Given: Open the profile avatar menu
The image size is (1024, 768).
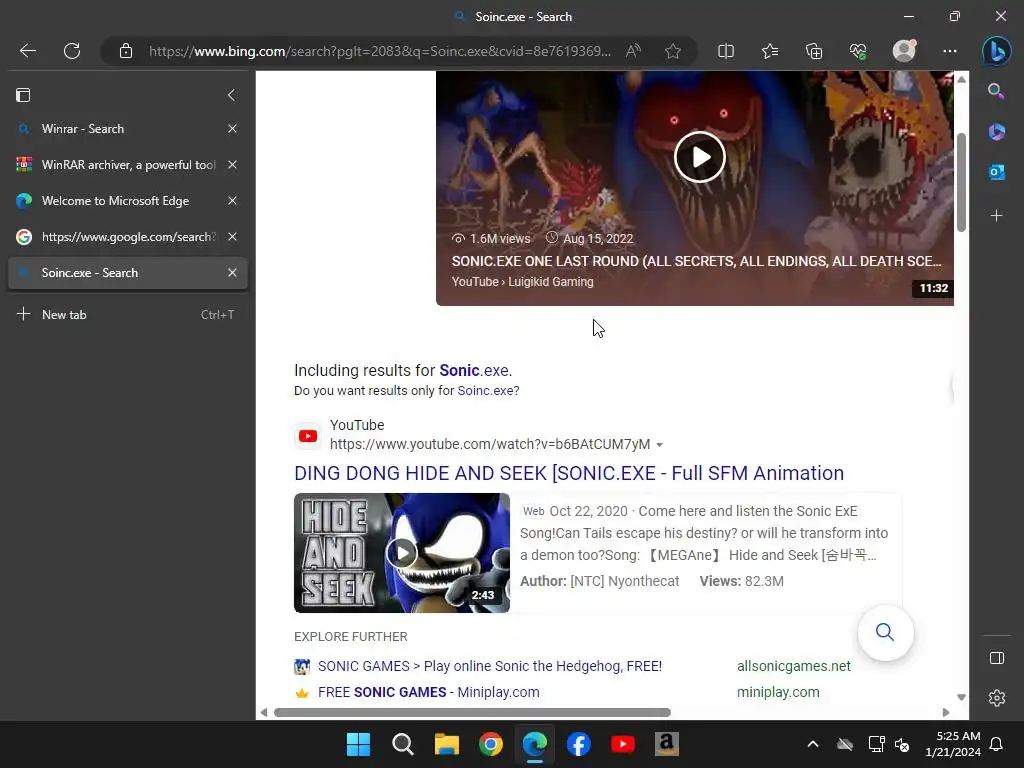Looking at the screenshot, I should (904, 51).
